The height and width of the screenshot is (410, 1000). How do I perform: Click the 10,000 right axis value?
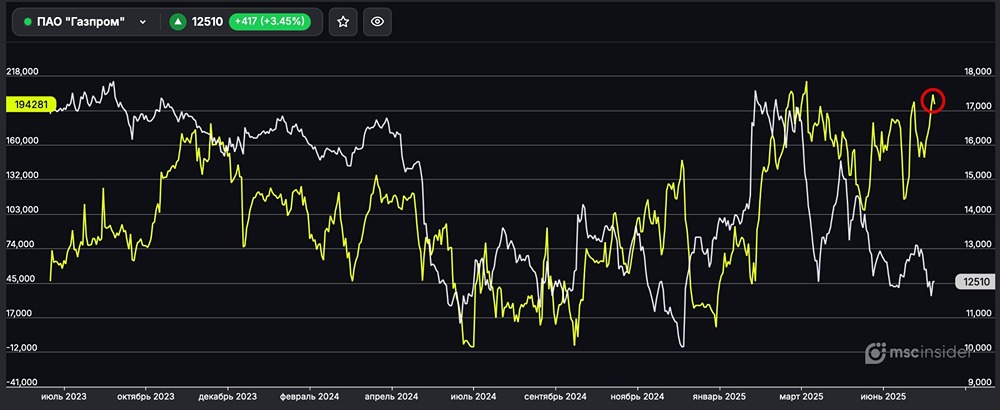click(x=979, y=348)
